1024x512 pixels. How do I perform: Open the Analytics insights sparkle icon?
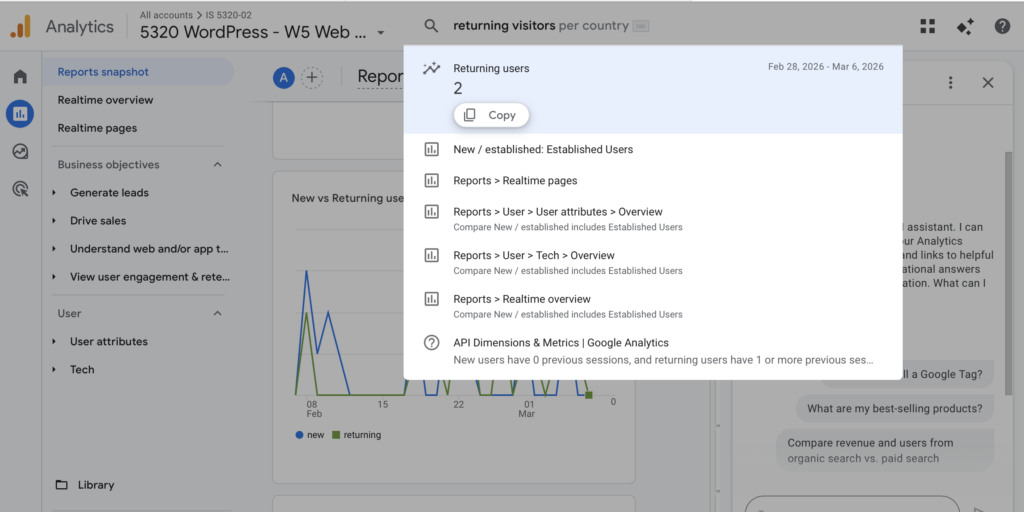pyautogui.click(x=965, y=27)
